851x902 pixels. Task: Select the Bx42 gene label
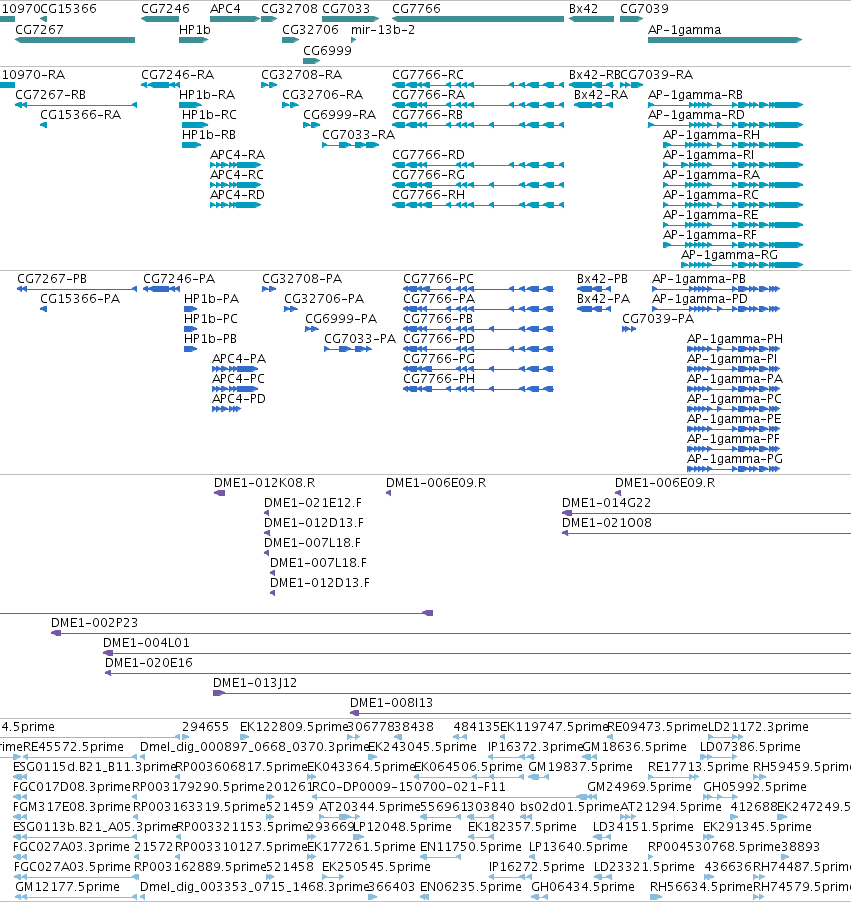click(x=583, y=9)
